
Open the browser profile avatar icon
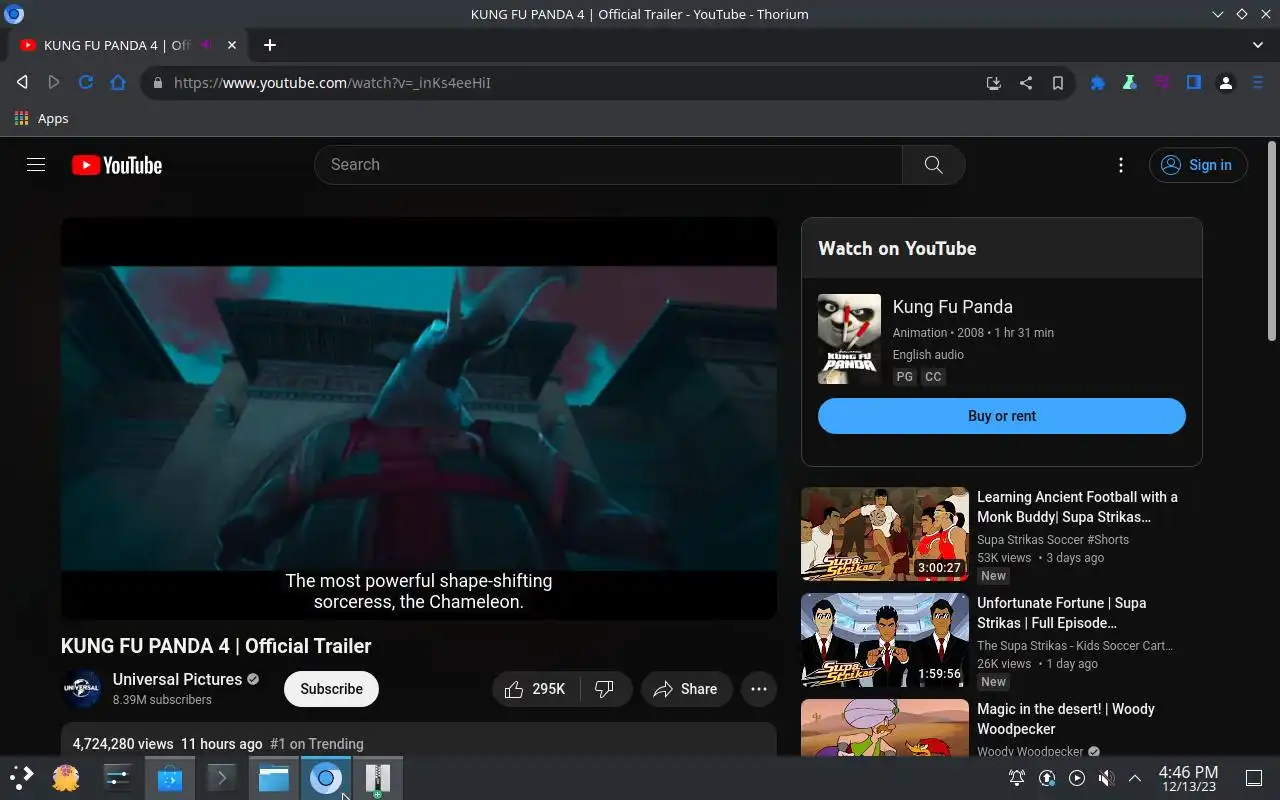pyautogui.click(x=1225, y=83)
